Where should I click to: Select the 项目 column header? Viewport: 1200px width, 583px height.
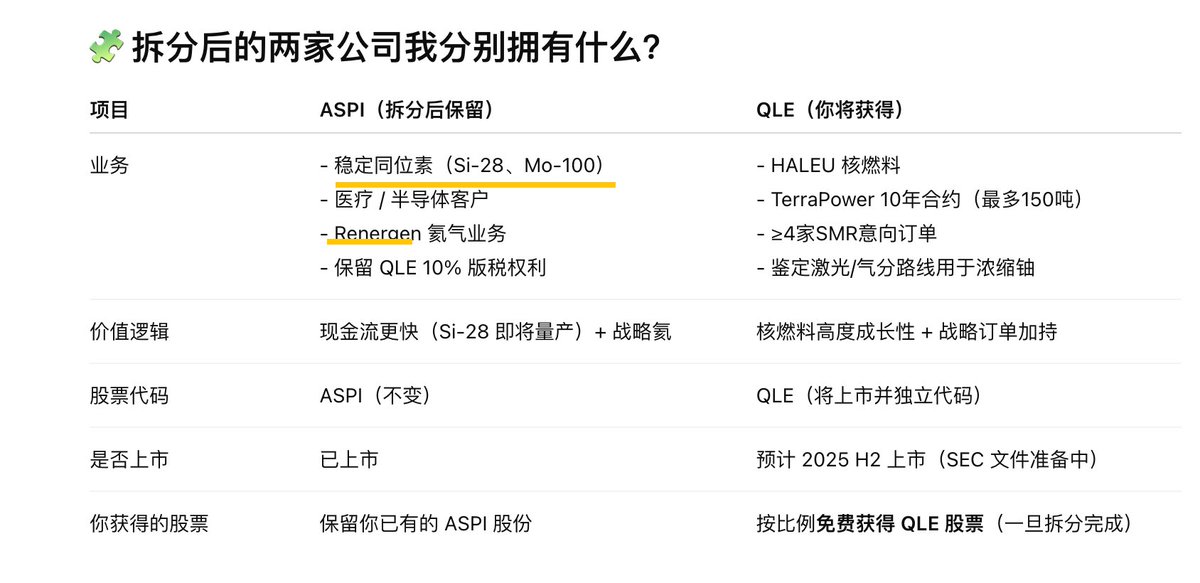click(110, 110)
